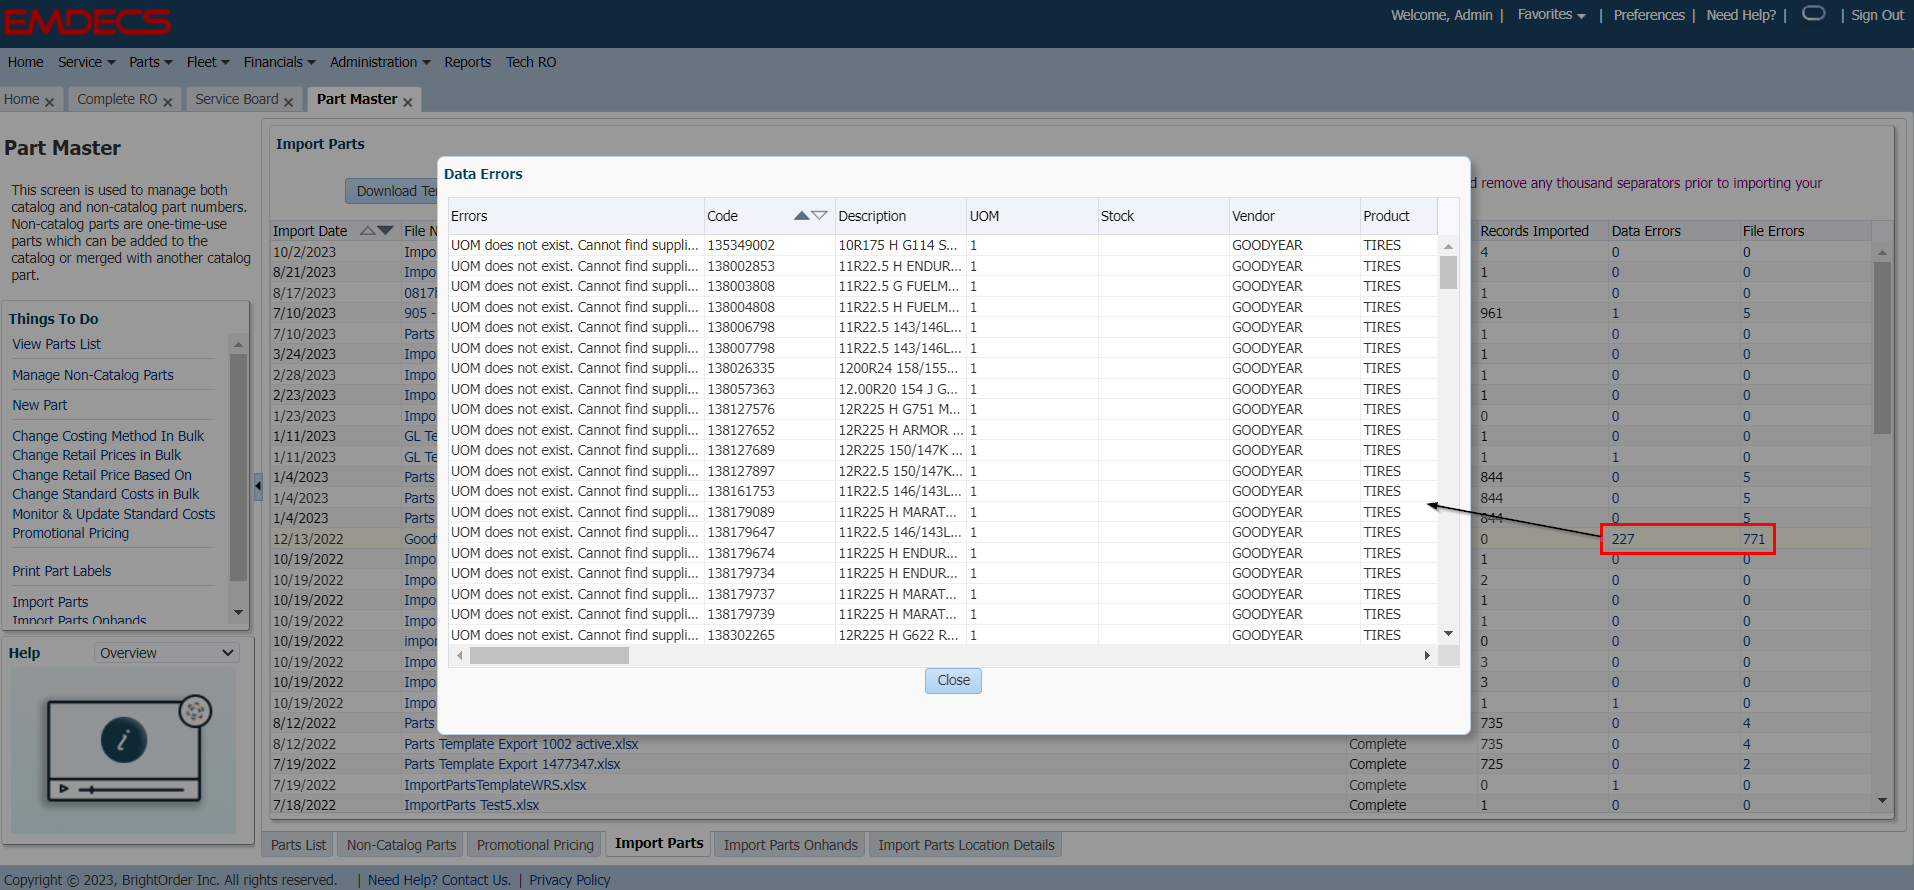Open Tech RO in the menu bar
The image size is (1914, 890).
[x=531, y=62]
